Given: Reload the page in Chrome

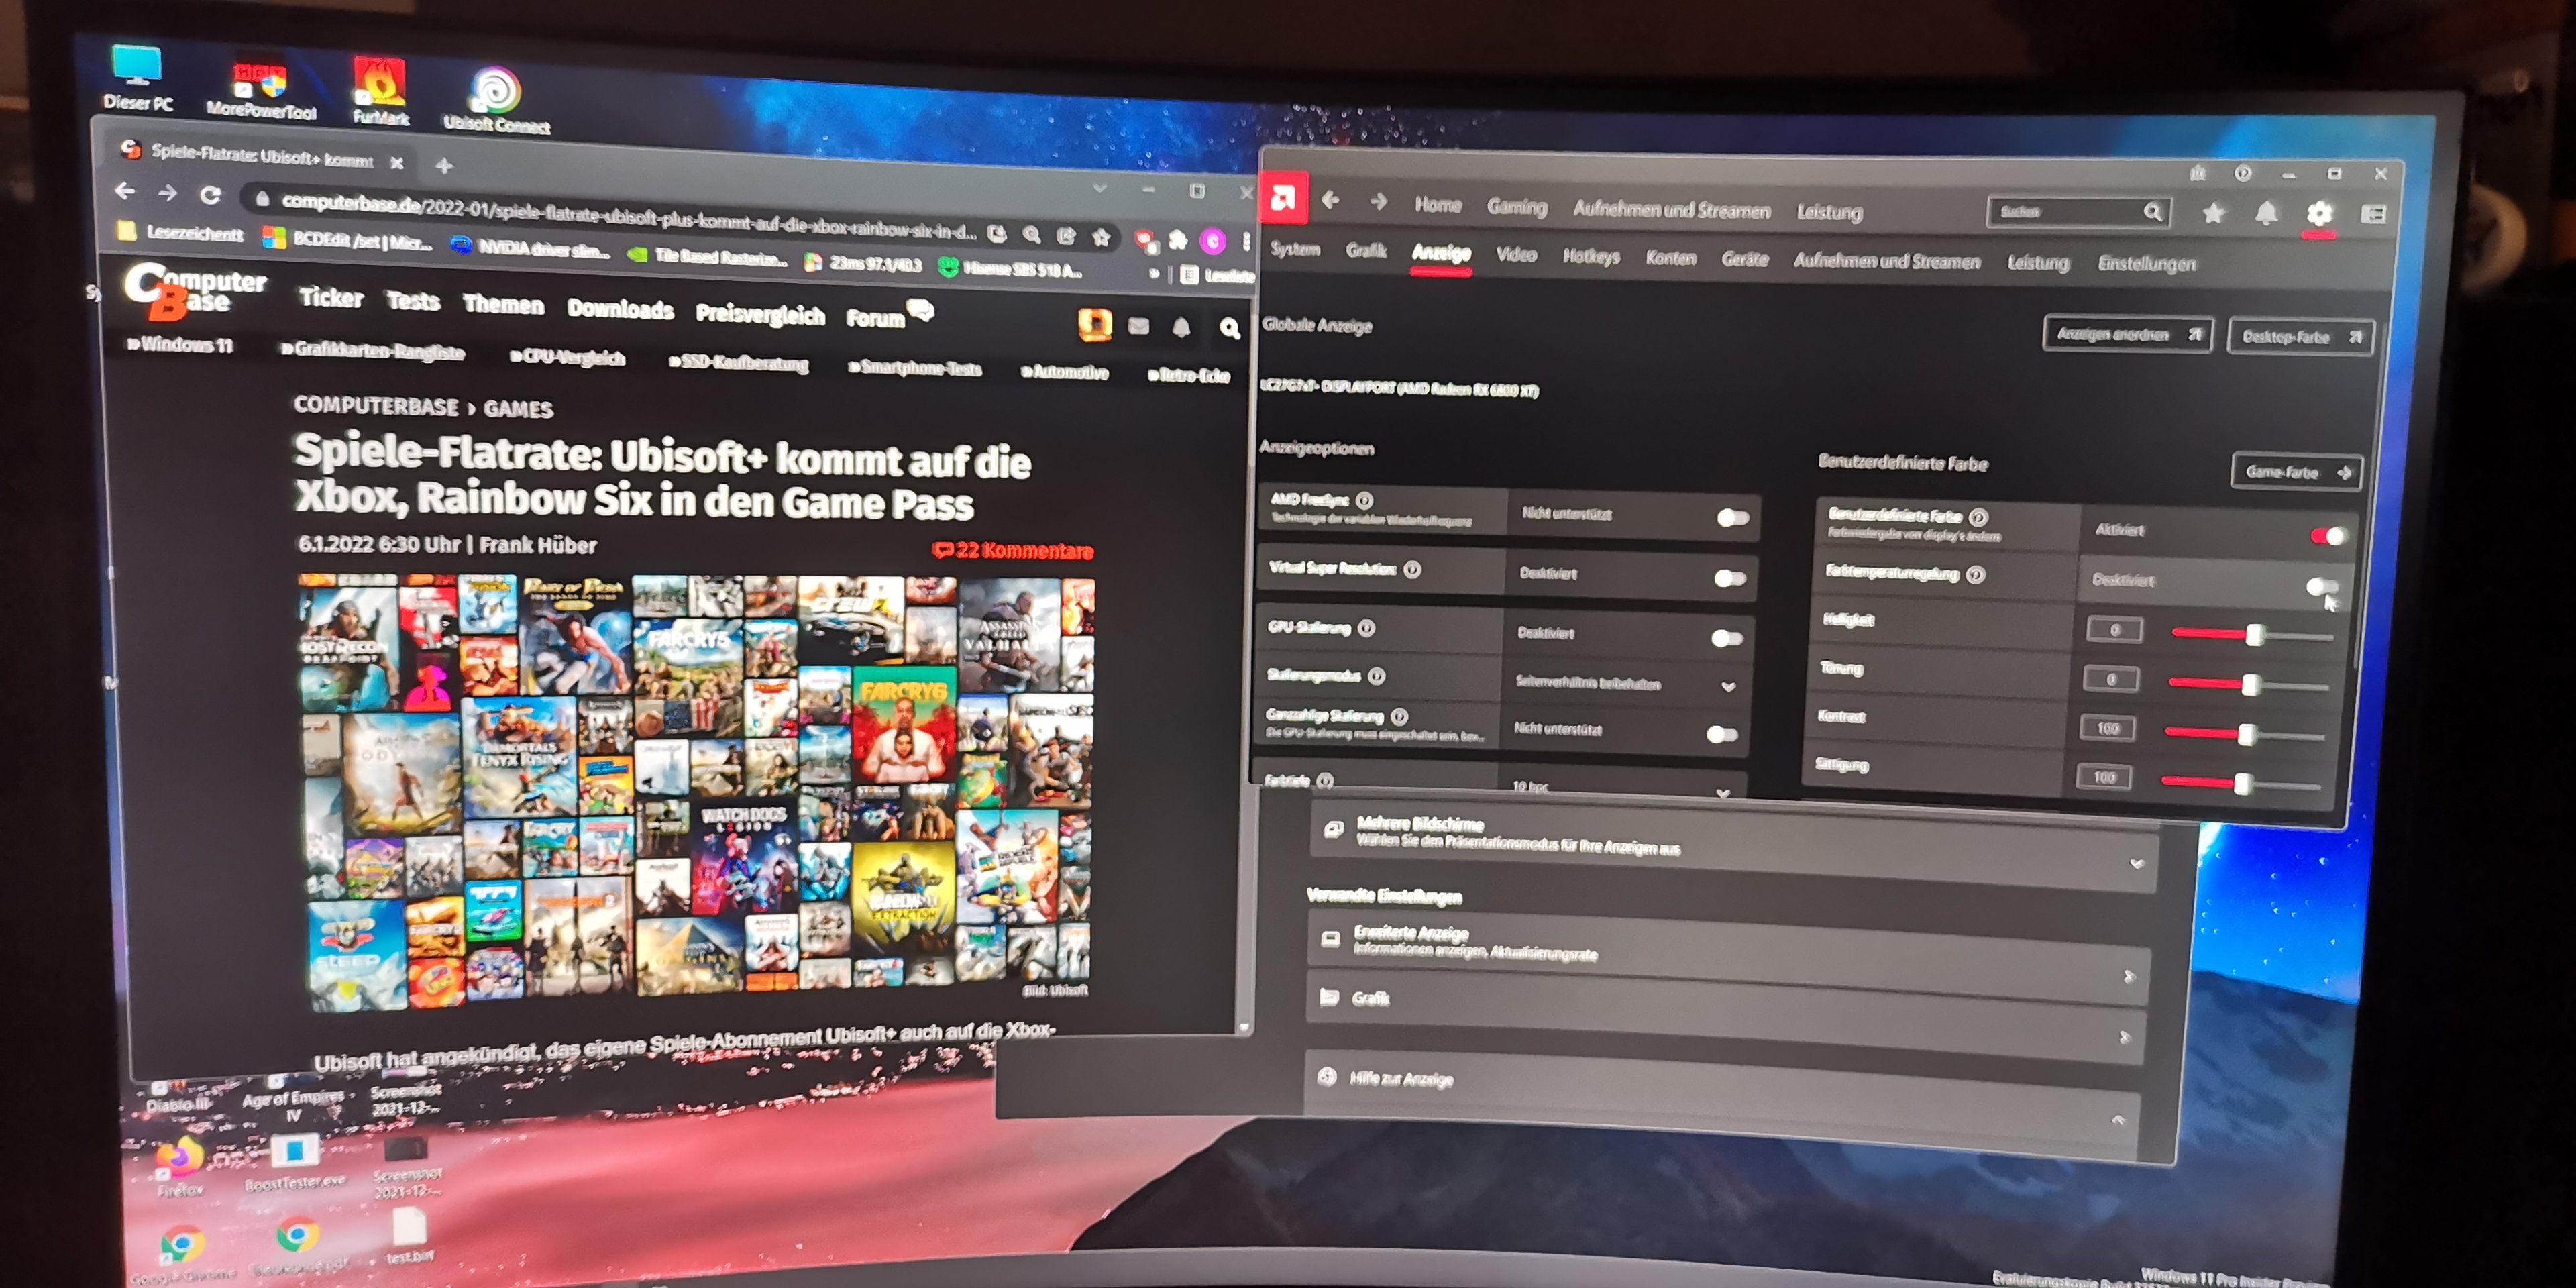Looking at the screenshot, I should 210,194.
